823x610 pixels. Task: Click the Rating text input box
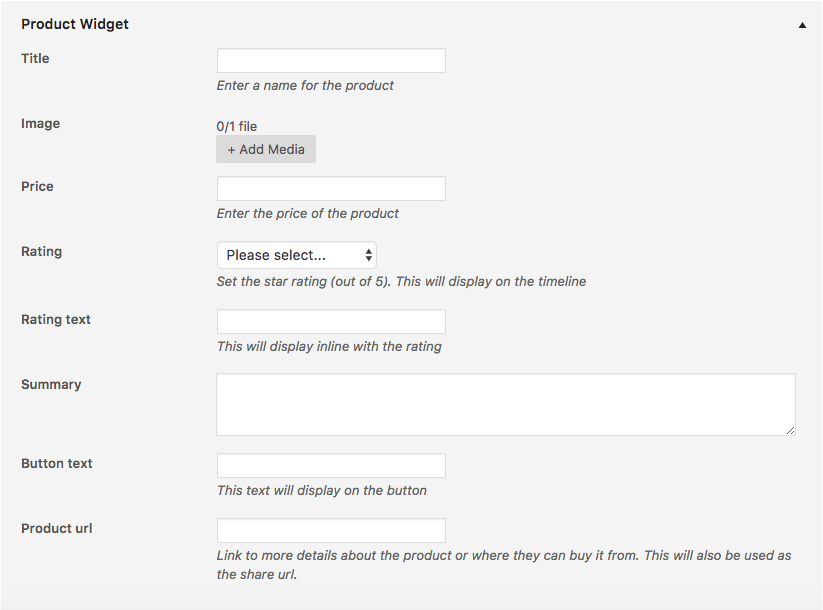coord(331,321)
